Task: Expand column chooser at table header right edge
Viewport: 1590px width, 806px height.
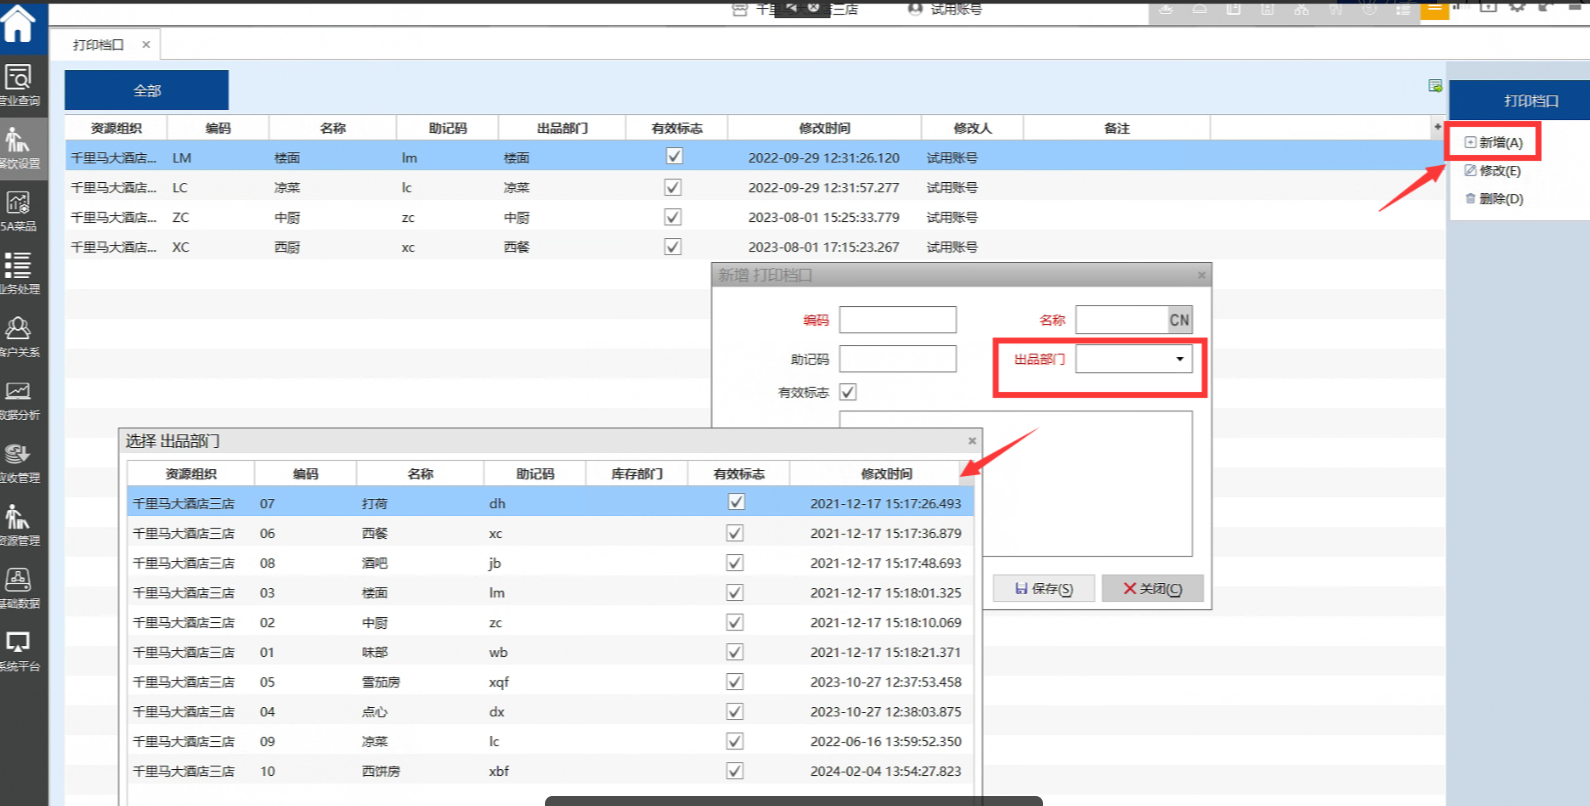Action: tap(1437, 127)
